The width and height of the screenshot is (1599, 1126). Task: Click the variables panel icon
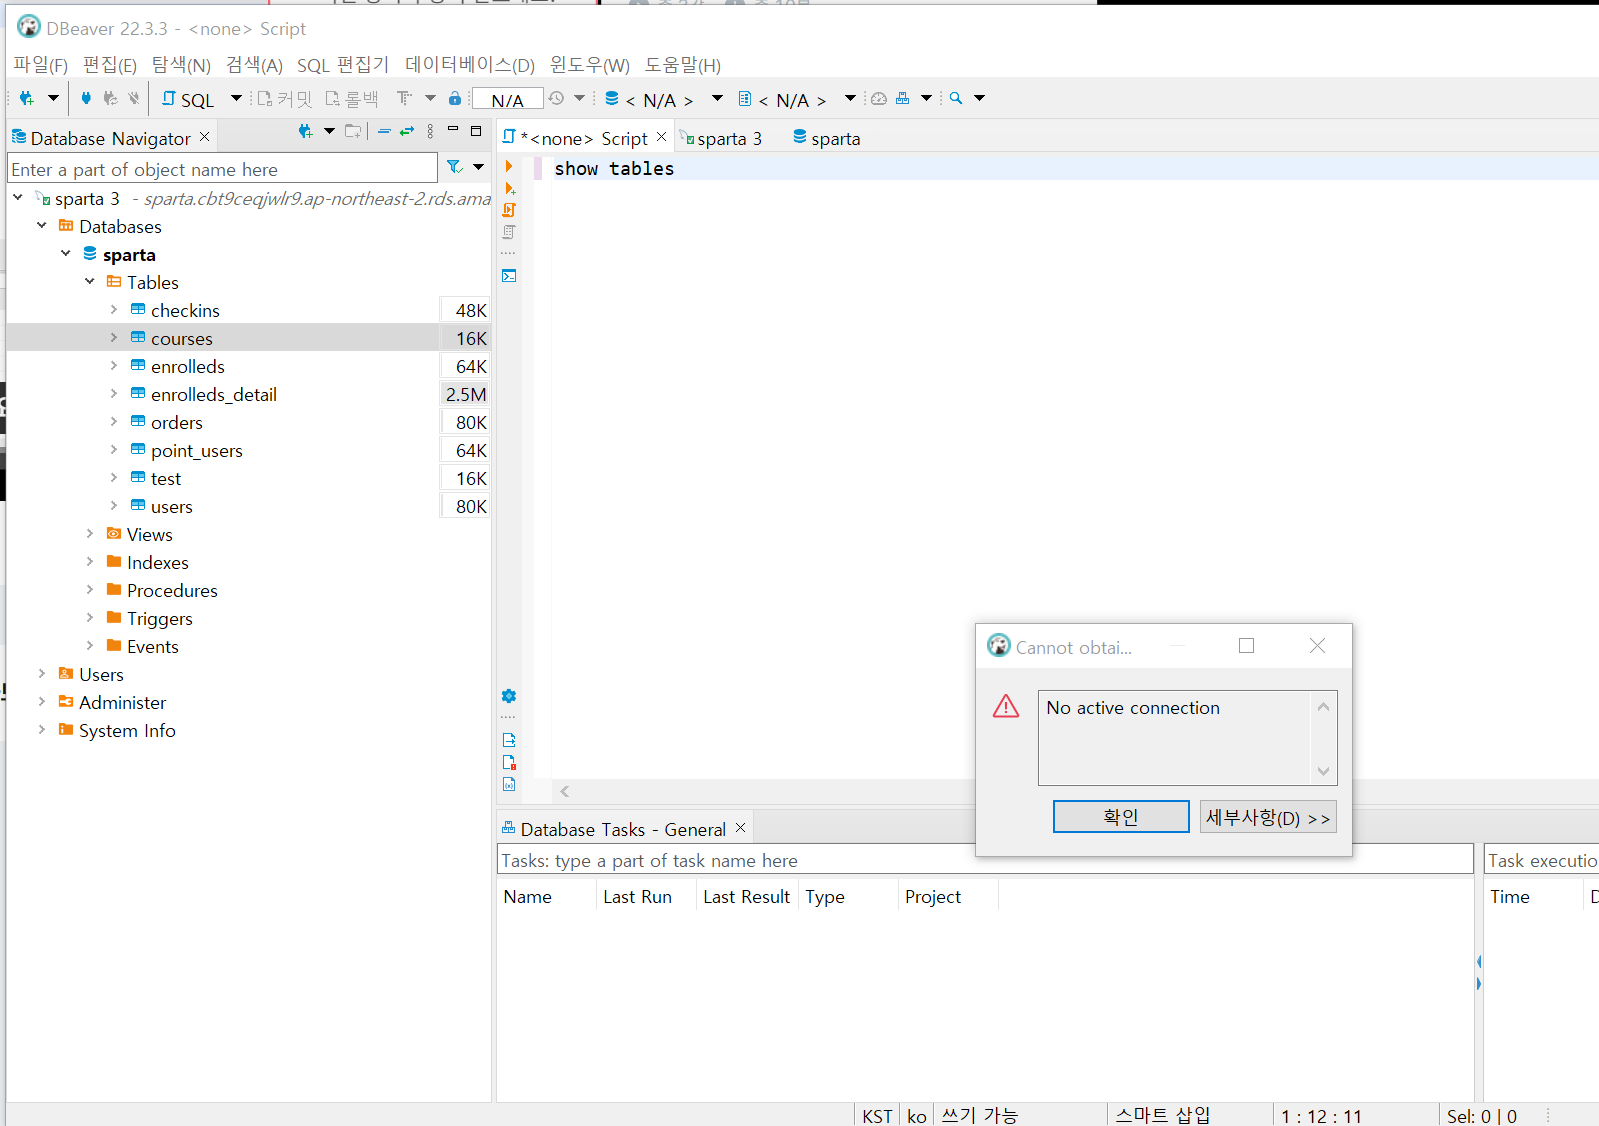click(x=509, y=784)
